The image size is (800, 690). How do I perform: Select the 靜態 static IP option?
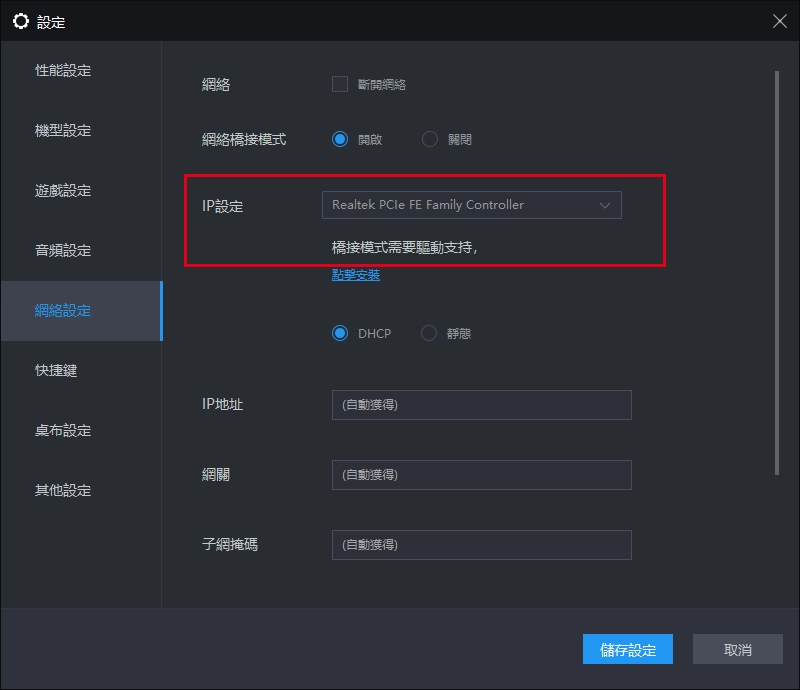coord(430,335)
